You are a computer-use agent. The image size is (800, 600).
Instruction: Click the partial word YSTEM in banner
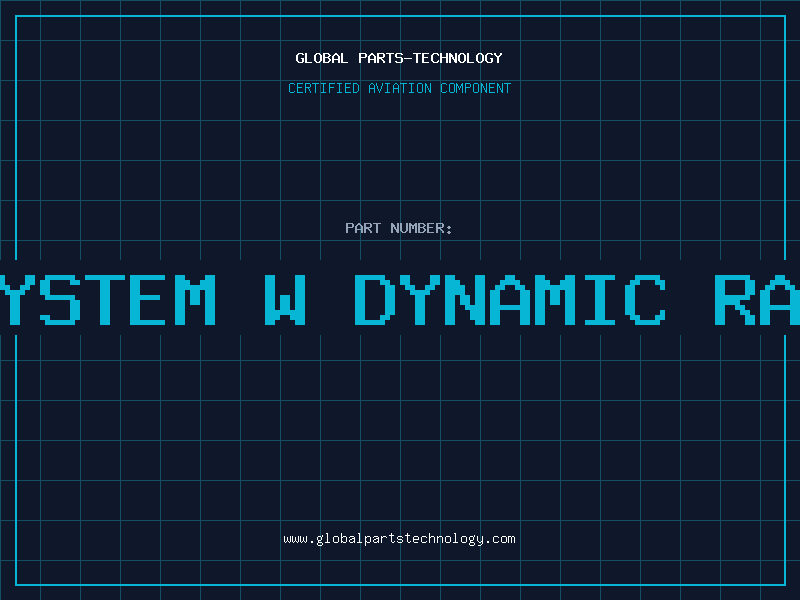(108, 299)
